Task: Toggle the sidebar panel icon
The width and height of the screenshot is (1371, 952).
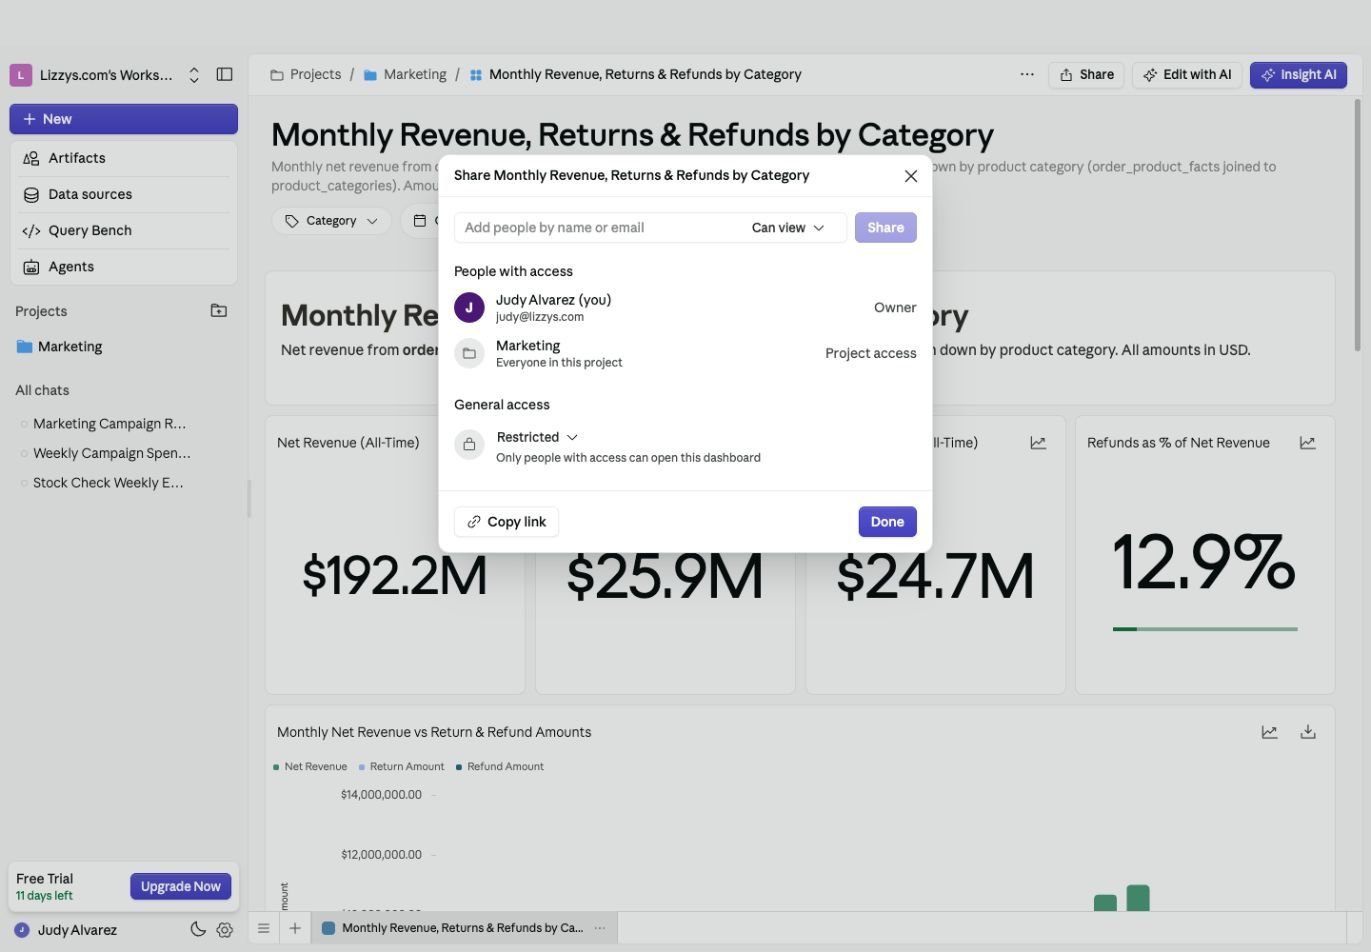Action: click(x=225, y=74)
